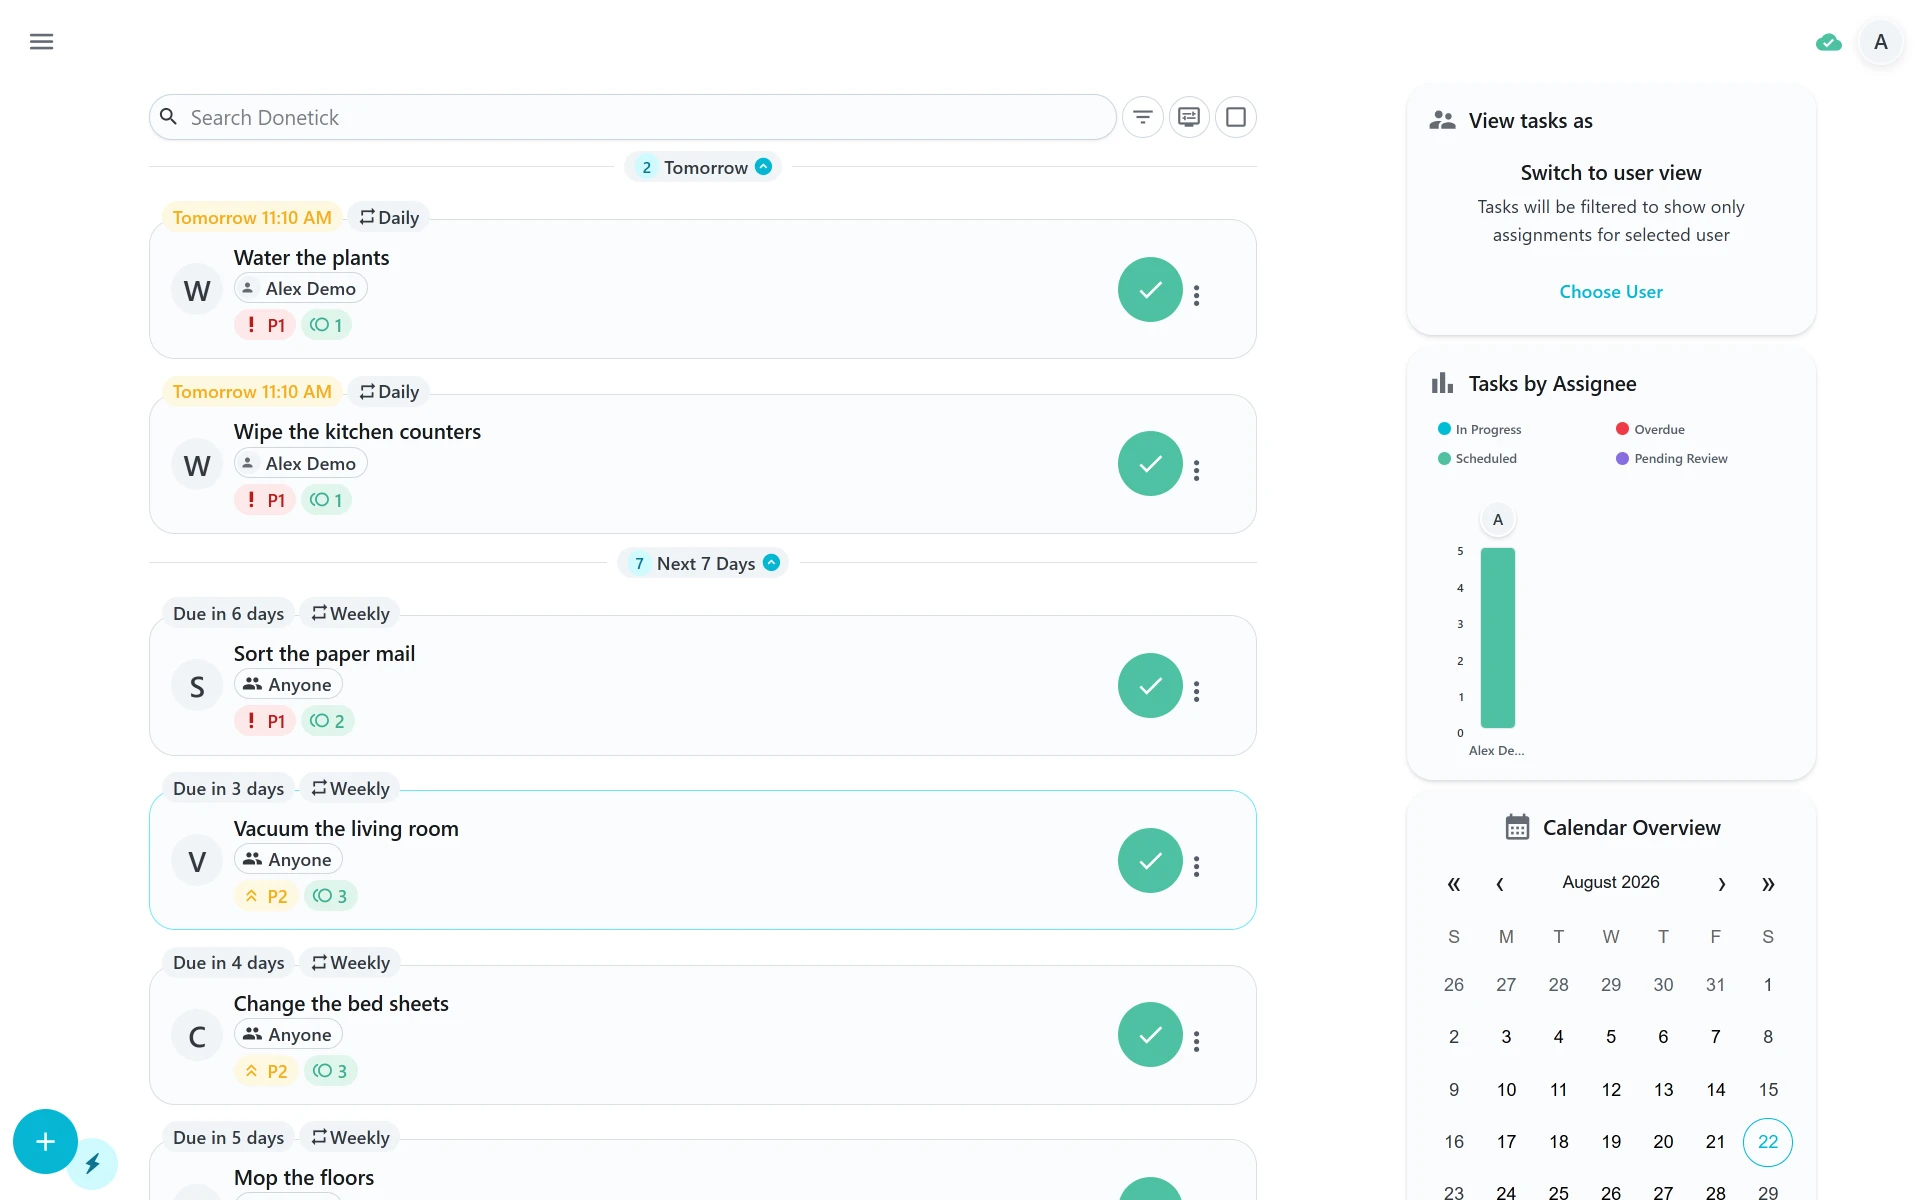This screenshot has width=1920, height=1200.
Task: Click the cloud sync status icon
Action: (x=1828, y=42)
